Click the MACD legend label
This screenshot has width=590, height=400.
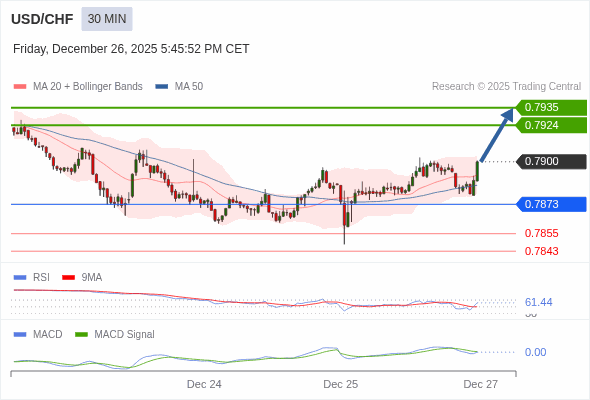[x=48, y=335]
